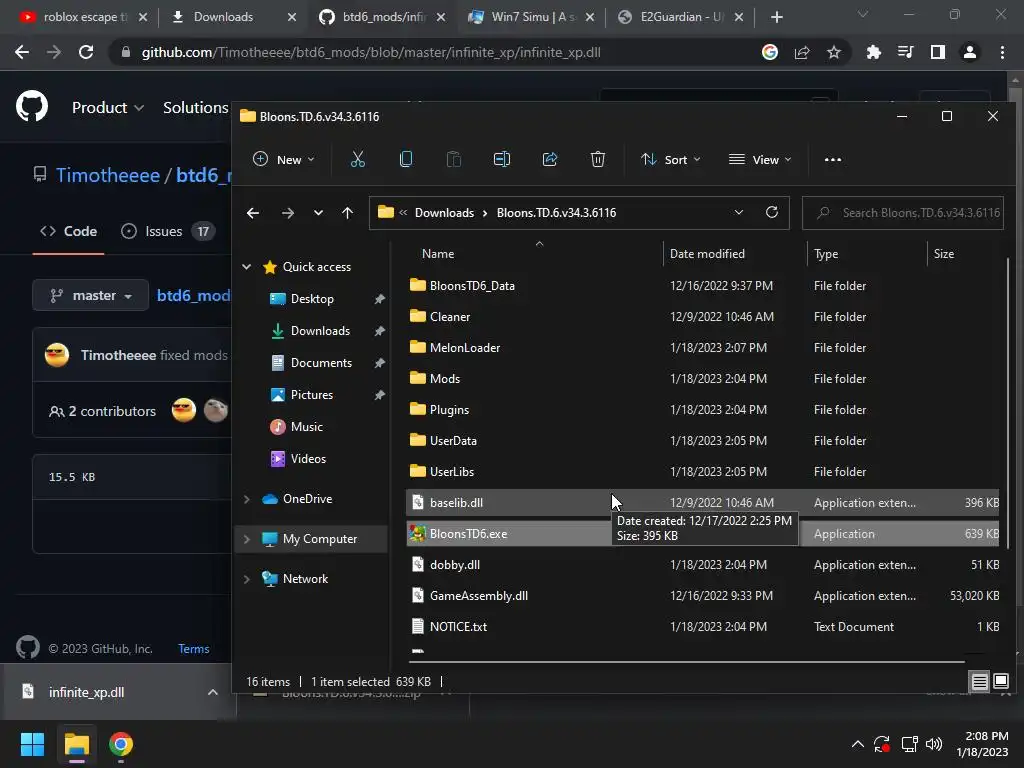Open the infinite_xp.dll download options chevron
The height and width of the screenshot is (768, 1024).
tap(213, 692)
